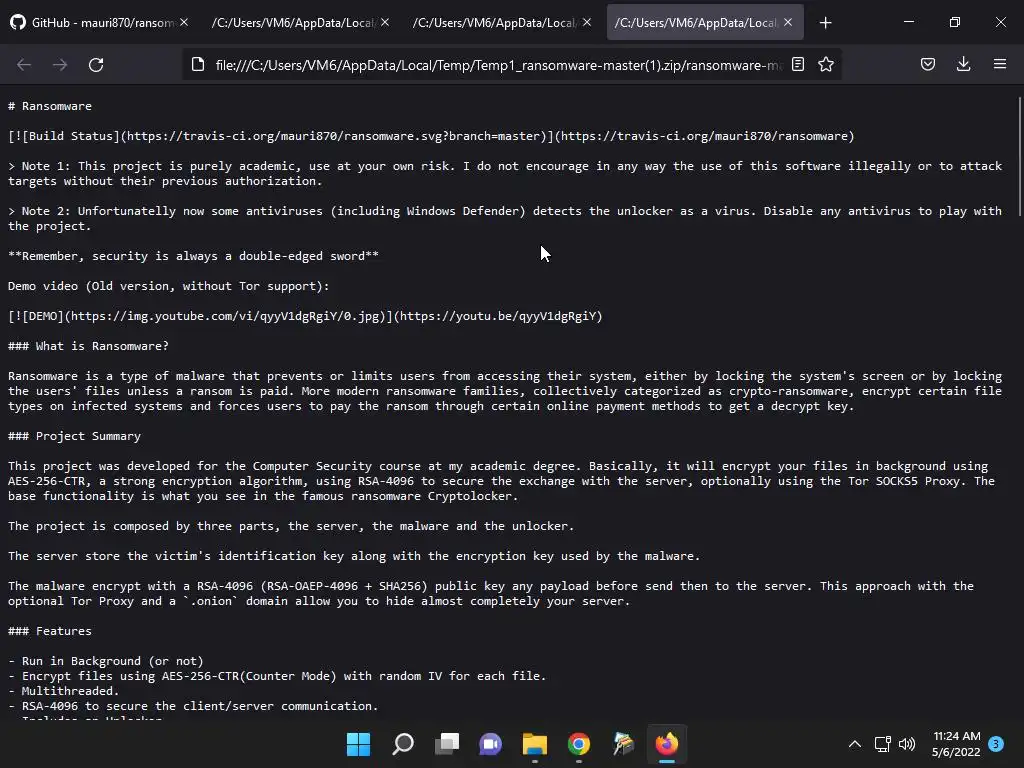Click the 'Demo video (Old version' line
This screenshot has width=1024, height=768.
pos(168,286)
